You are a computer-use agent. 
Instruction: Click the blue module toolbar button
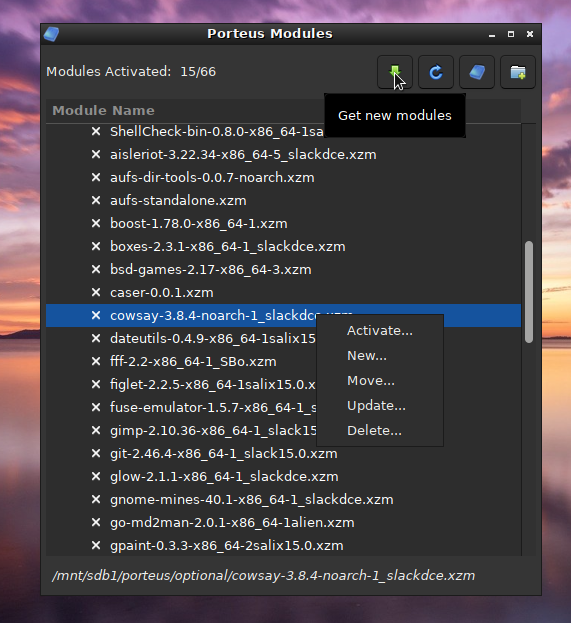coord(477,72)
